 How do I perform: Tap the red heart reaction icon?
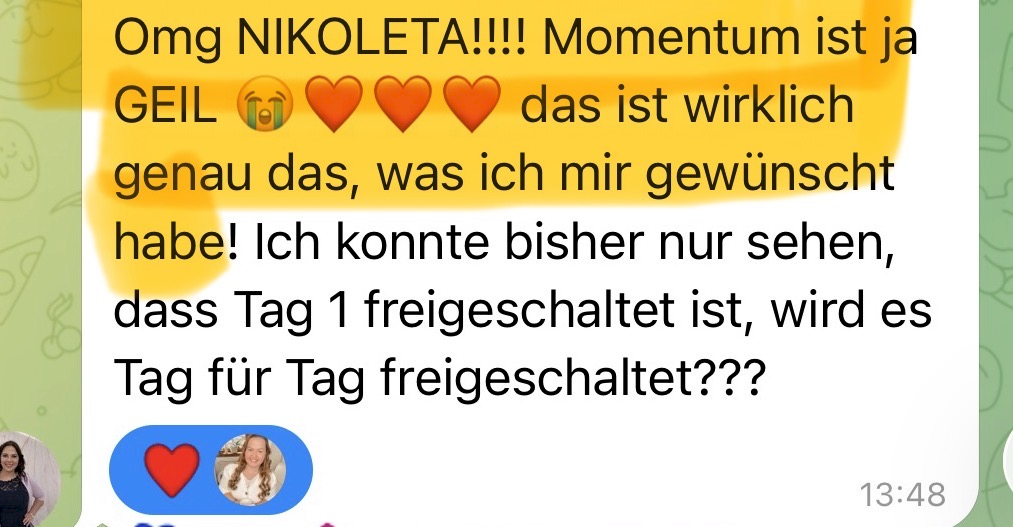coord(171,470)
